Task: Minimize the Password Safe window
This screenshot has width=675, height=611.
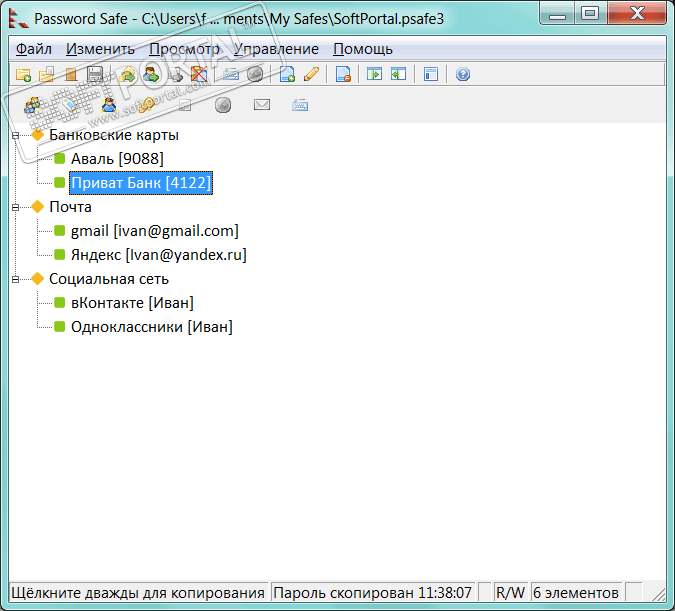Action: coord(557,13)
